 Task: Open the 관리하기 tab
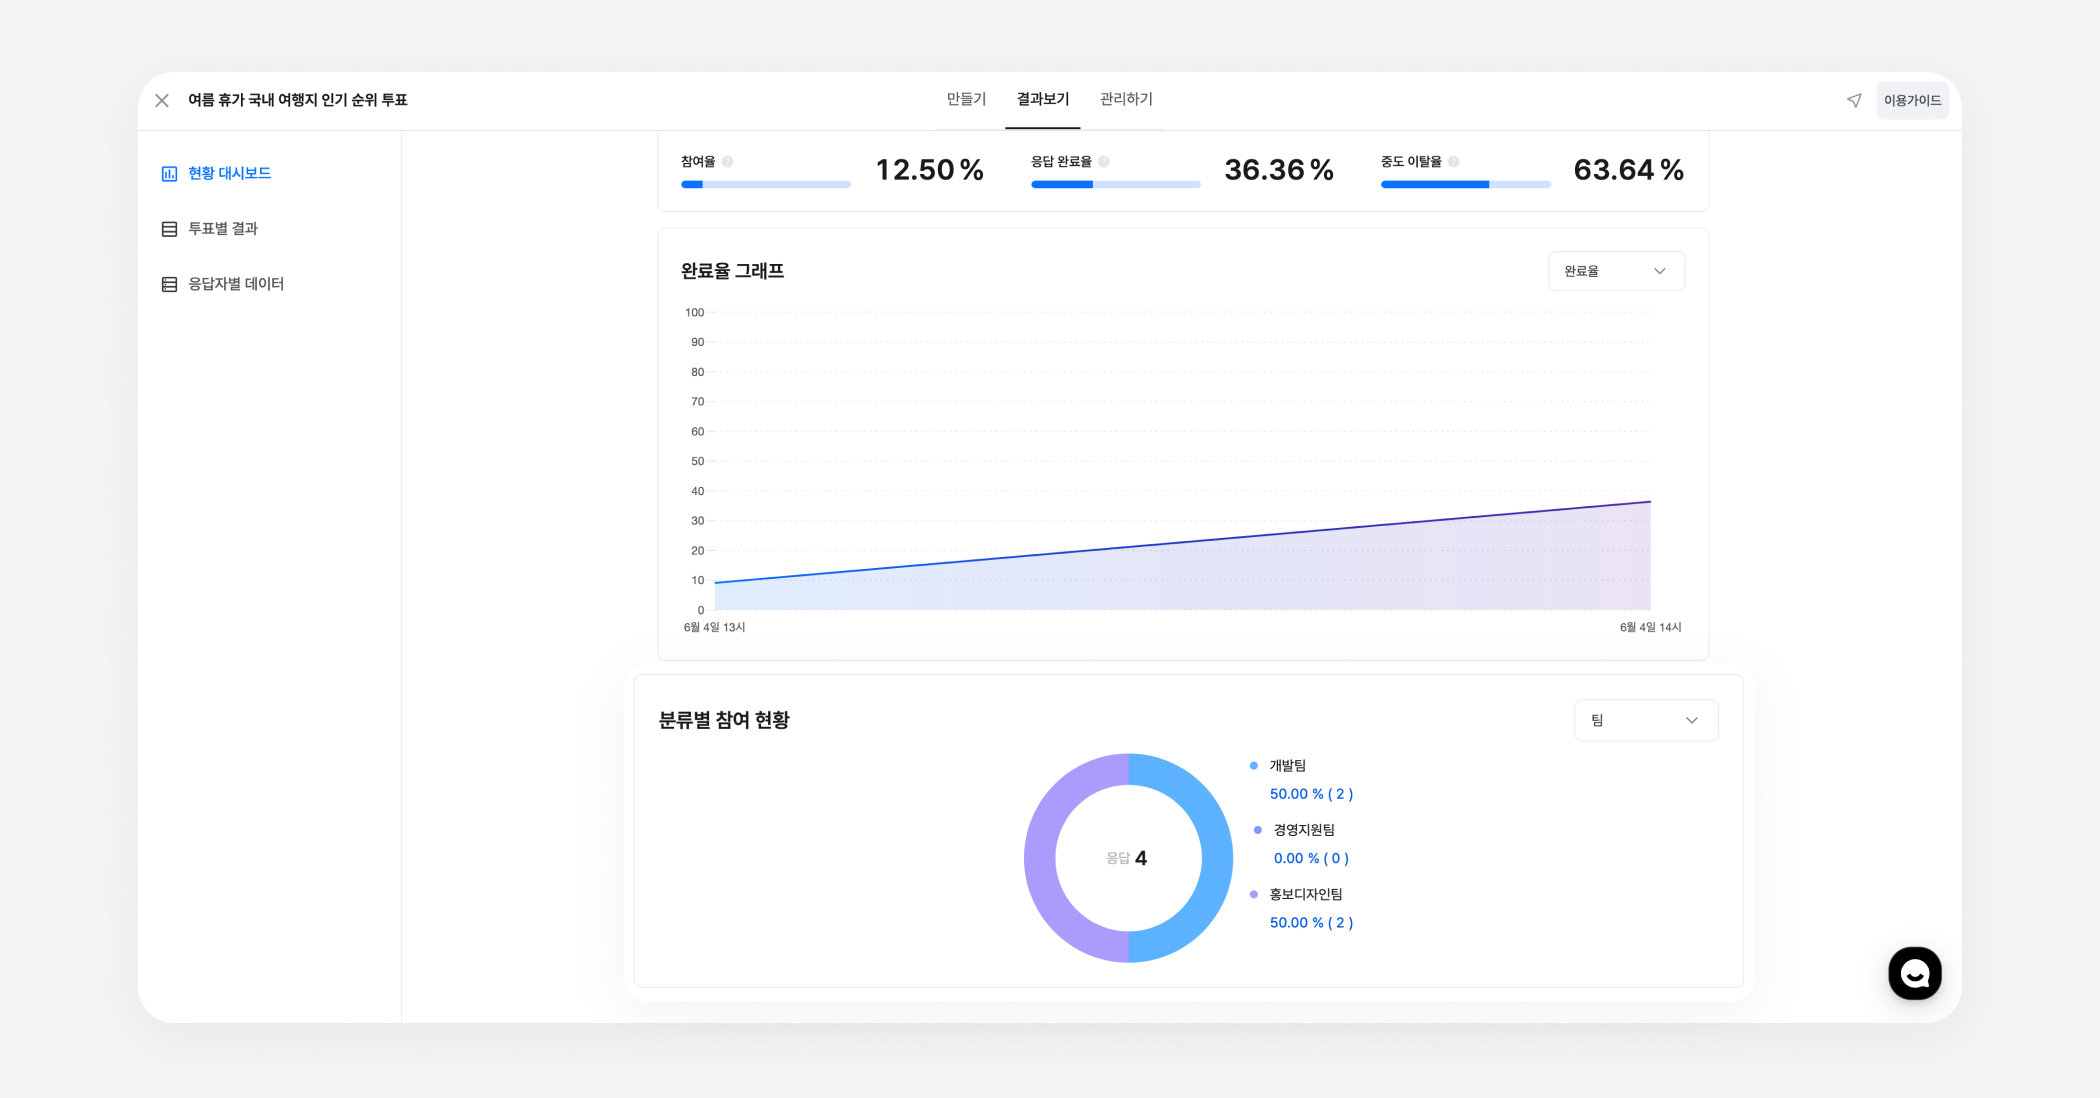[x=1126, y=99]
